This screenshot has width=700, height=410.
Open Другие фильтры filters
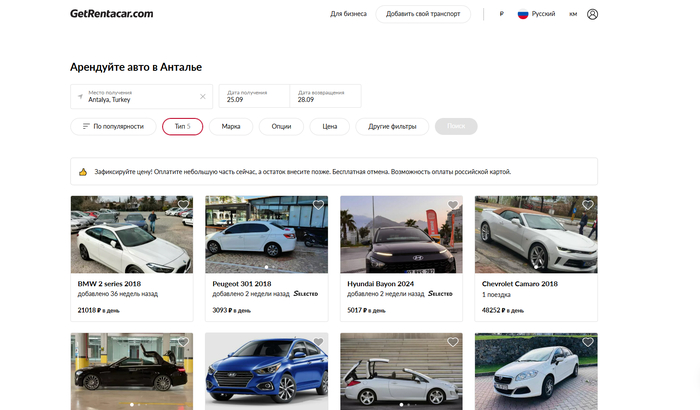[391, 127]
